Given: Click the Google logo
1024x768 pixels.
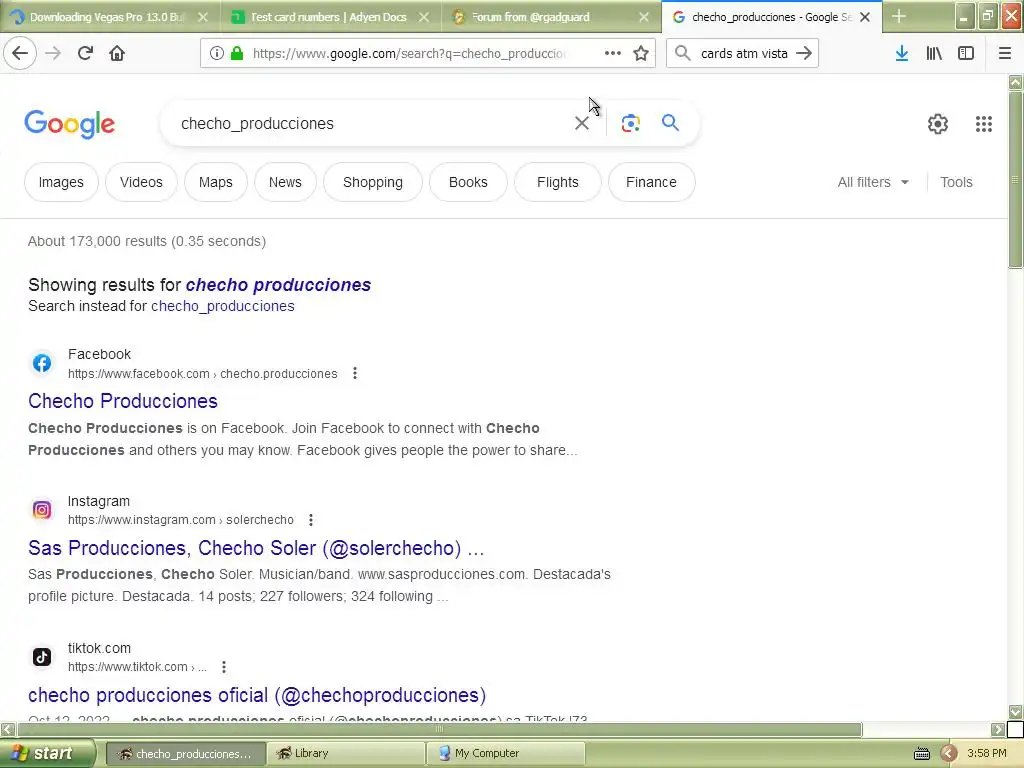Looking at the screenshot, I should pos(69,124).
